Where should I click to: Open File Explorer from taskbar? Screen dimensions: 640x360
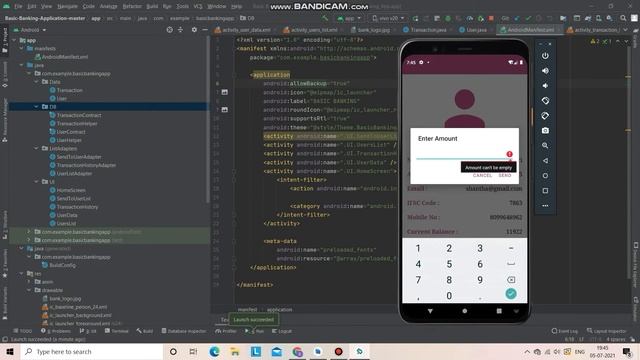pyautogui.click(x=235, y=351)
